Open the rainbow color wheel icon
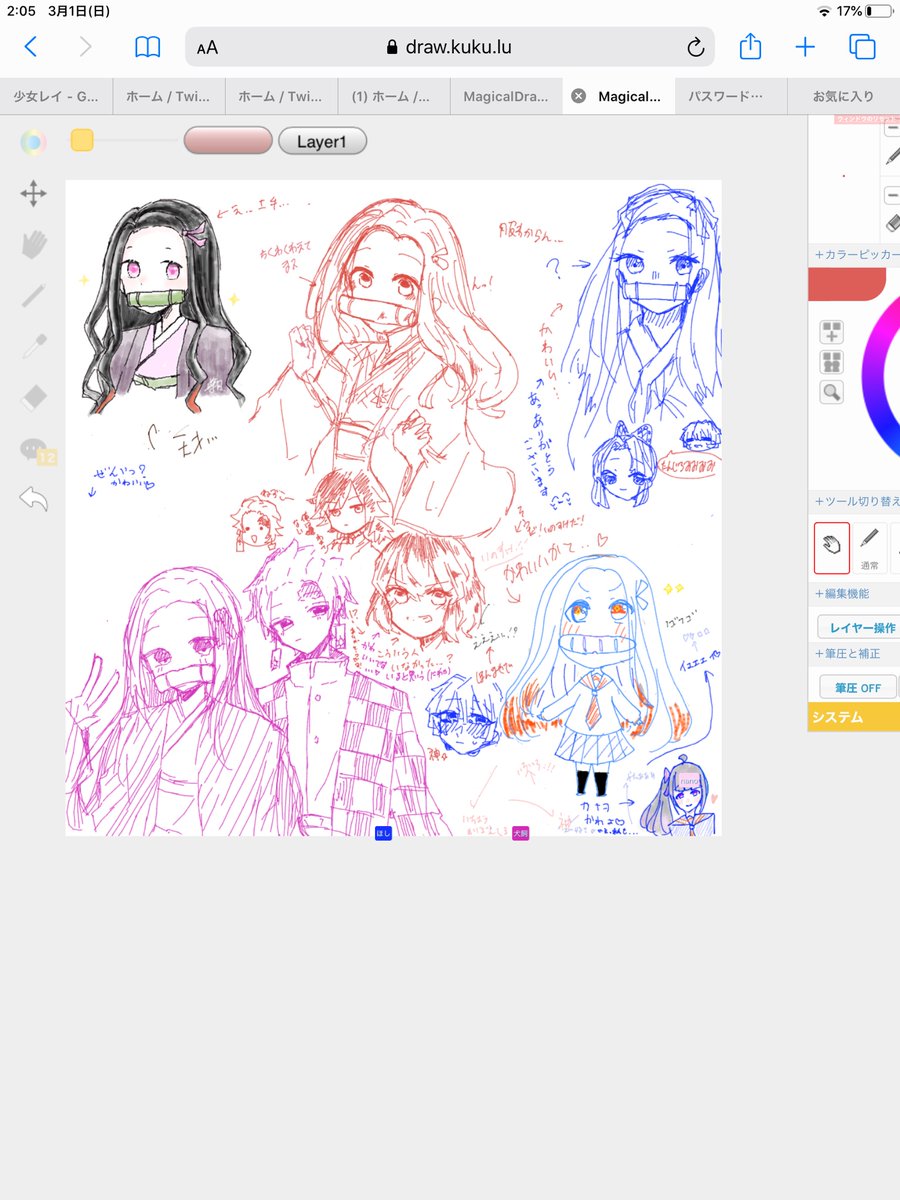The height and width of the screenshot is (1200, 900). pos(33,142)
